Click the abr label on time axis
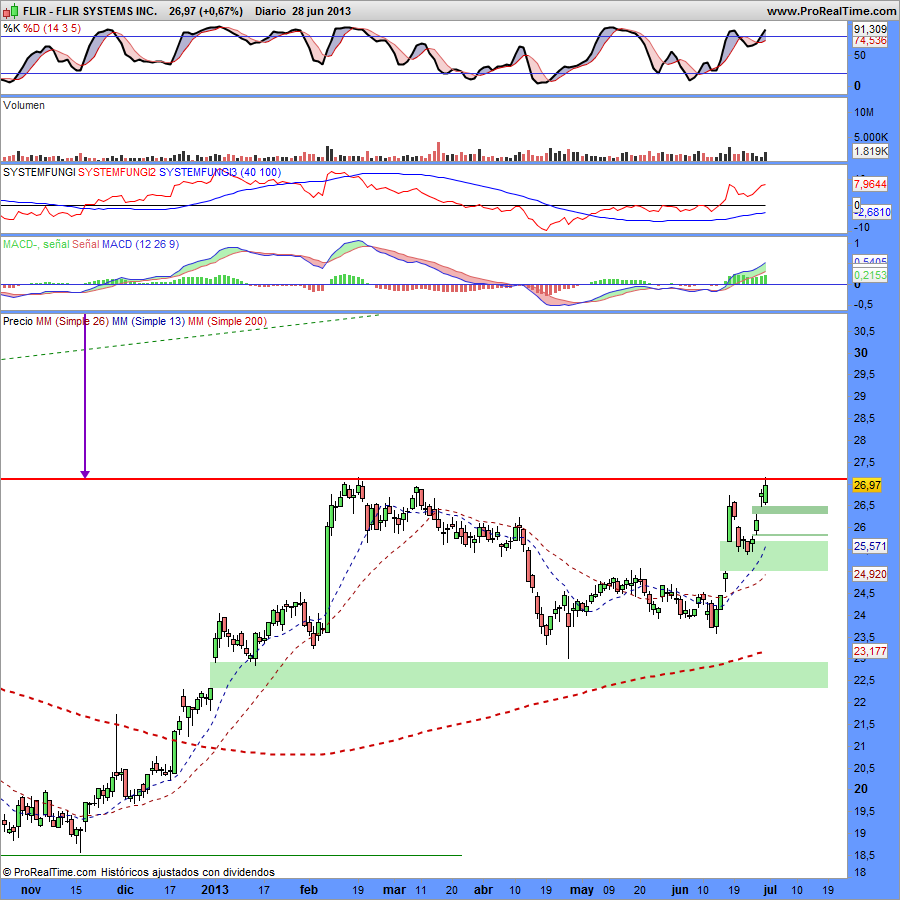 tap(483, 890)
